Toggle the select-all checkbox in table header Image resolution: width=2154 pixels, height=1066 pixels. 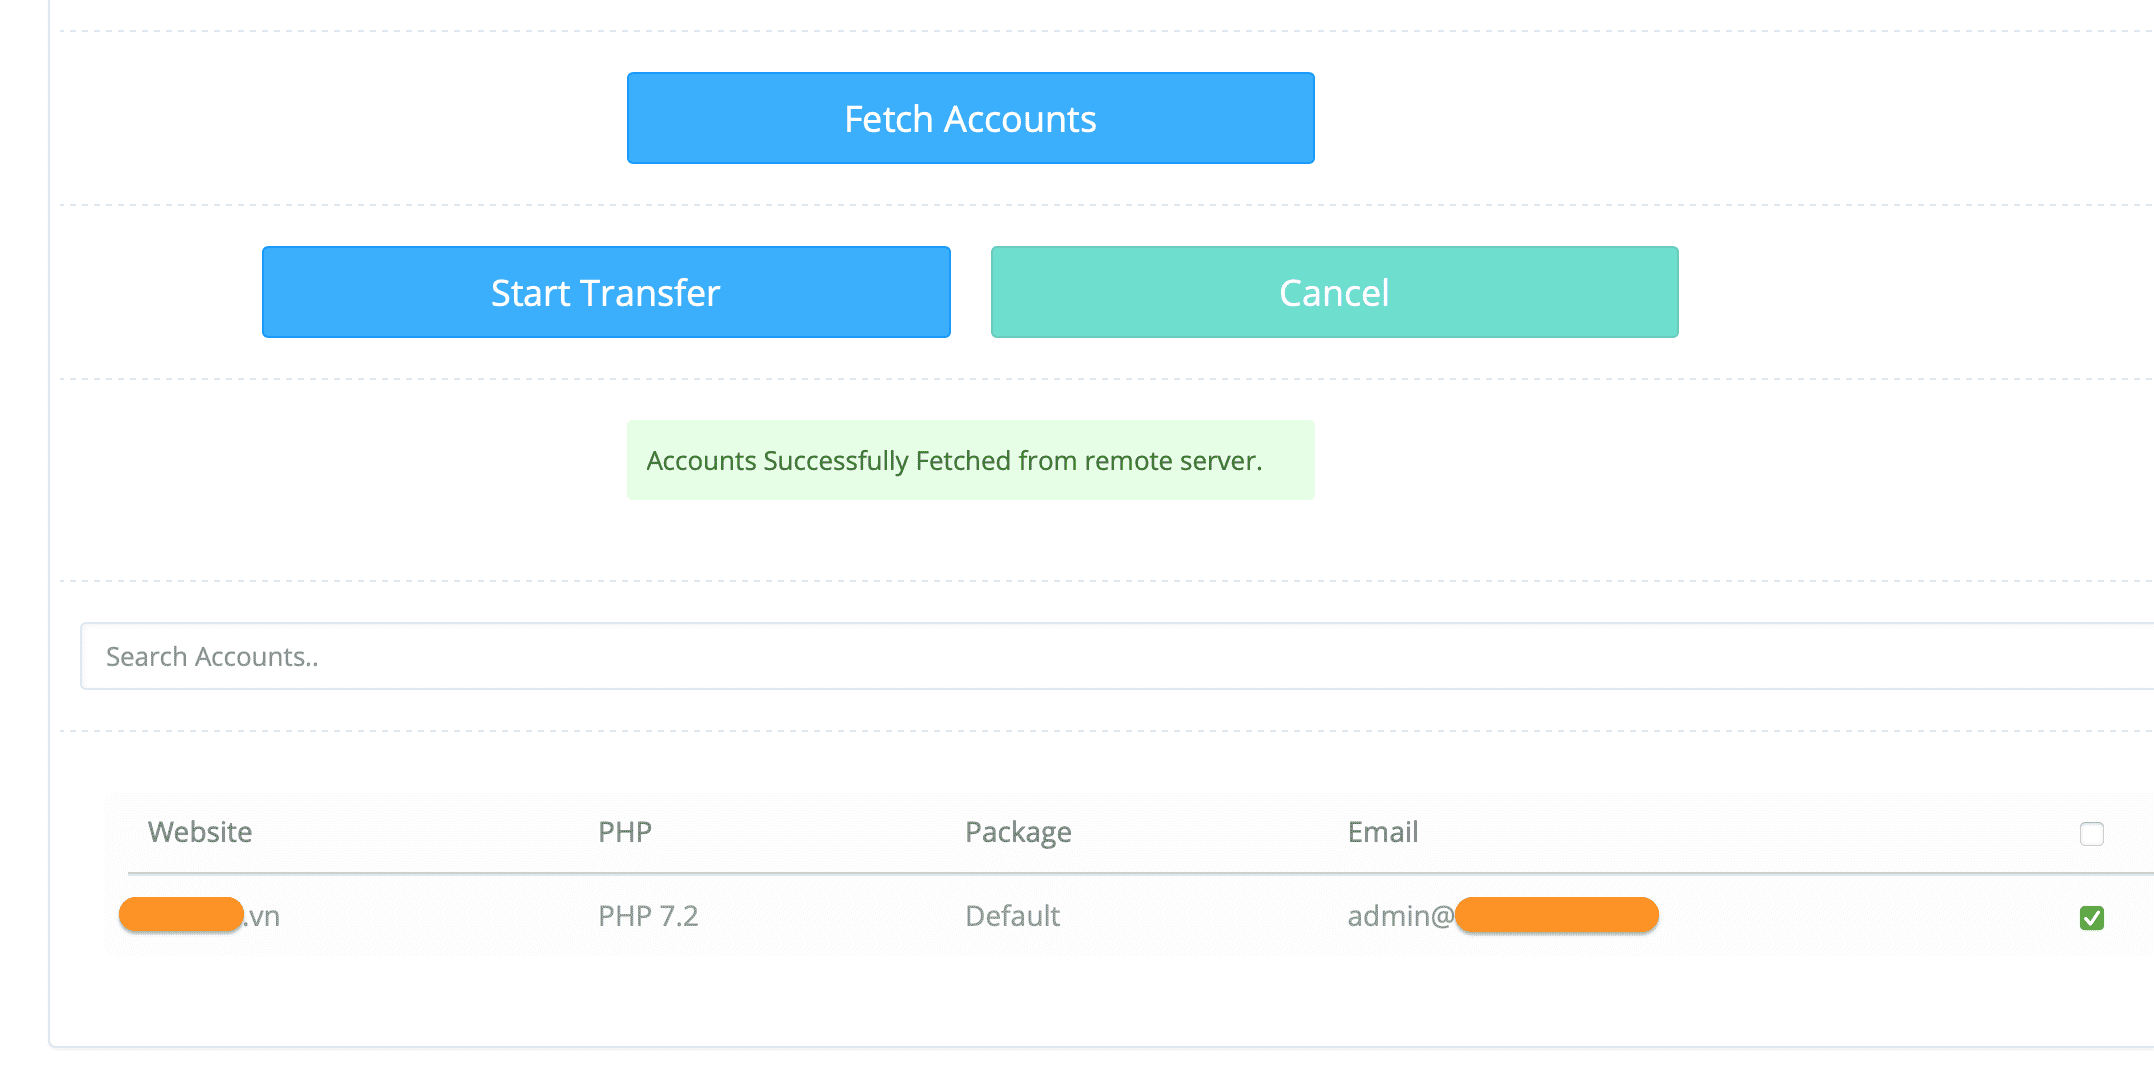click(2091, 833)
